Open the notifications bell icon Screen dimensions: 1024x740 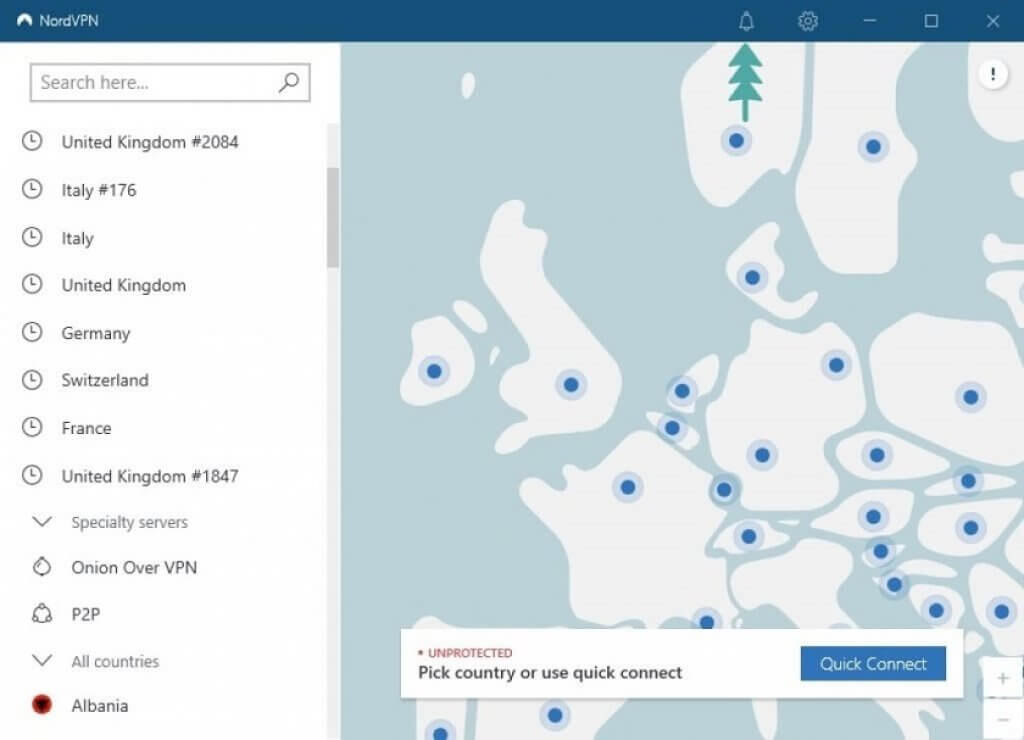pyautogui.click(x=746, y=21)
